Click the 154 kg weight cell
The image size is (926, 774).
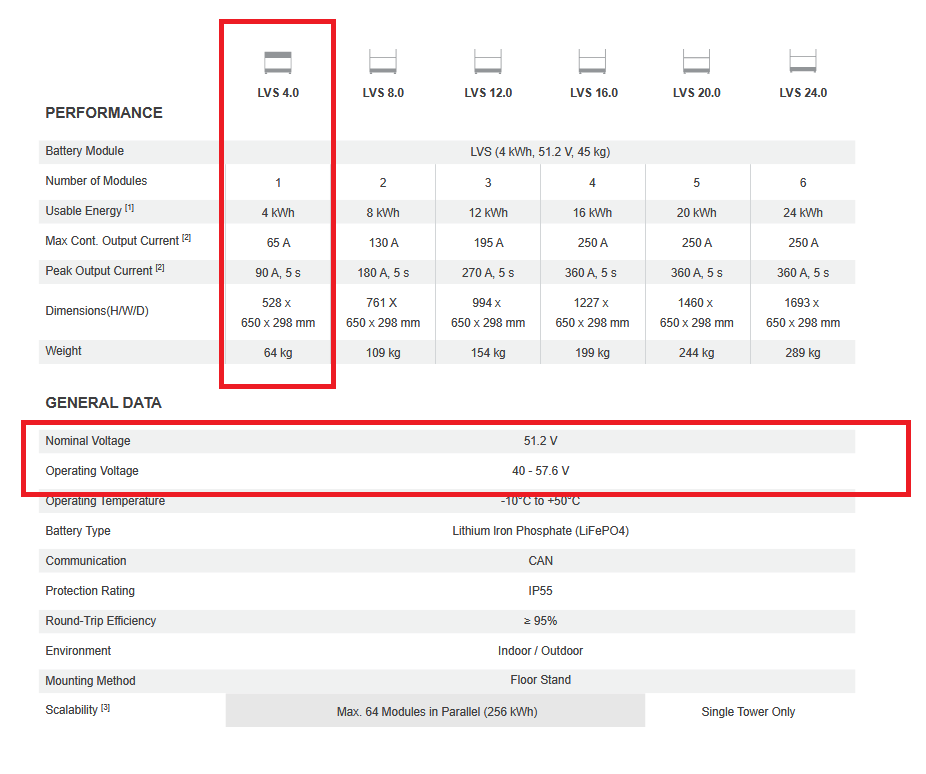tap(488, 352)
